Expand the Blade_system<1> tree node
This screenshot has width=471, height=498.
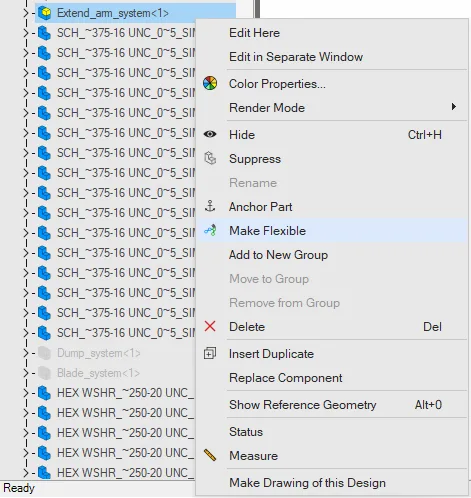26,373
